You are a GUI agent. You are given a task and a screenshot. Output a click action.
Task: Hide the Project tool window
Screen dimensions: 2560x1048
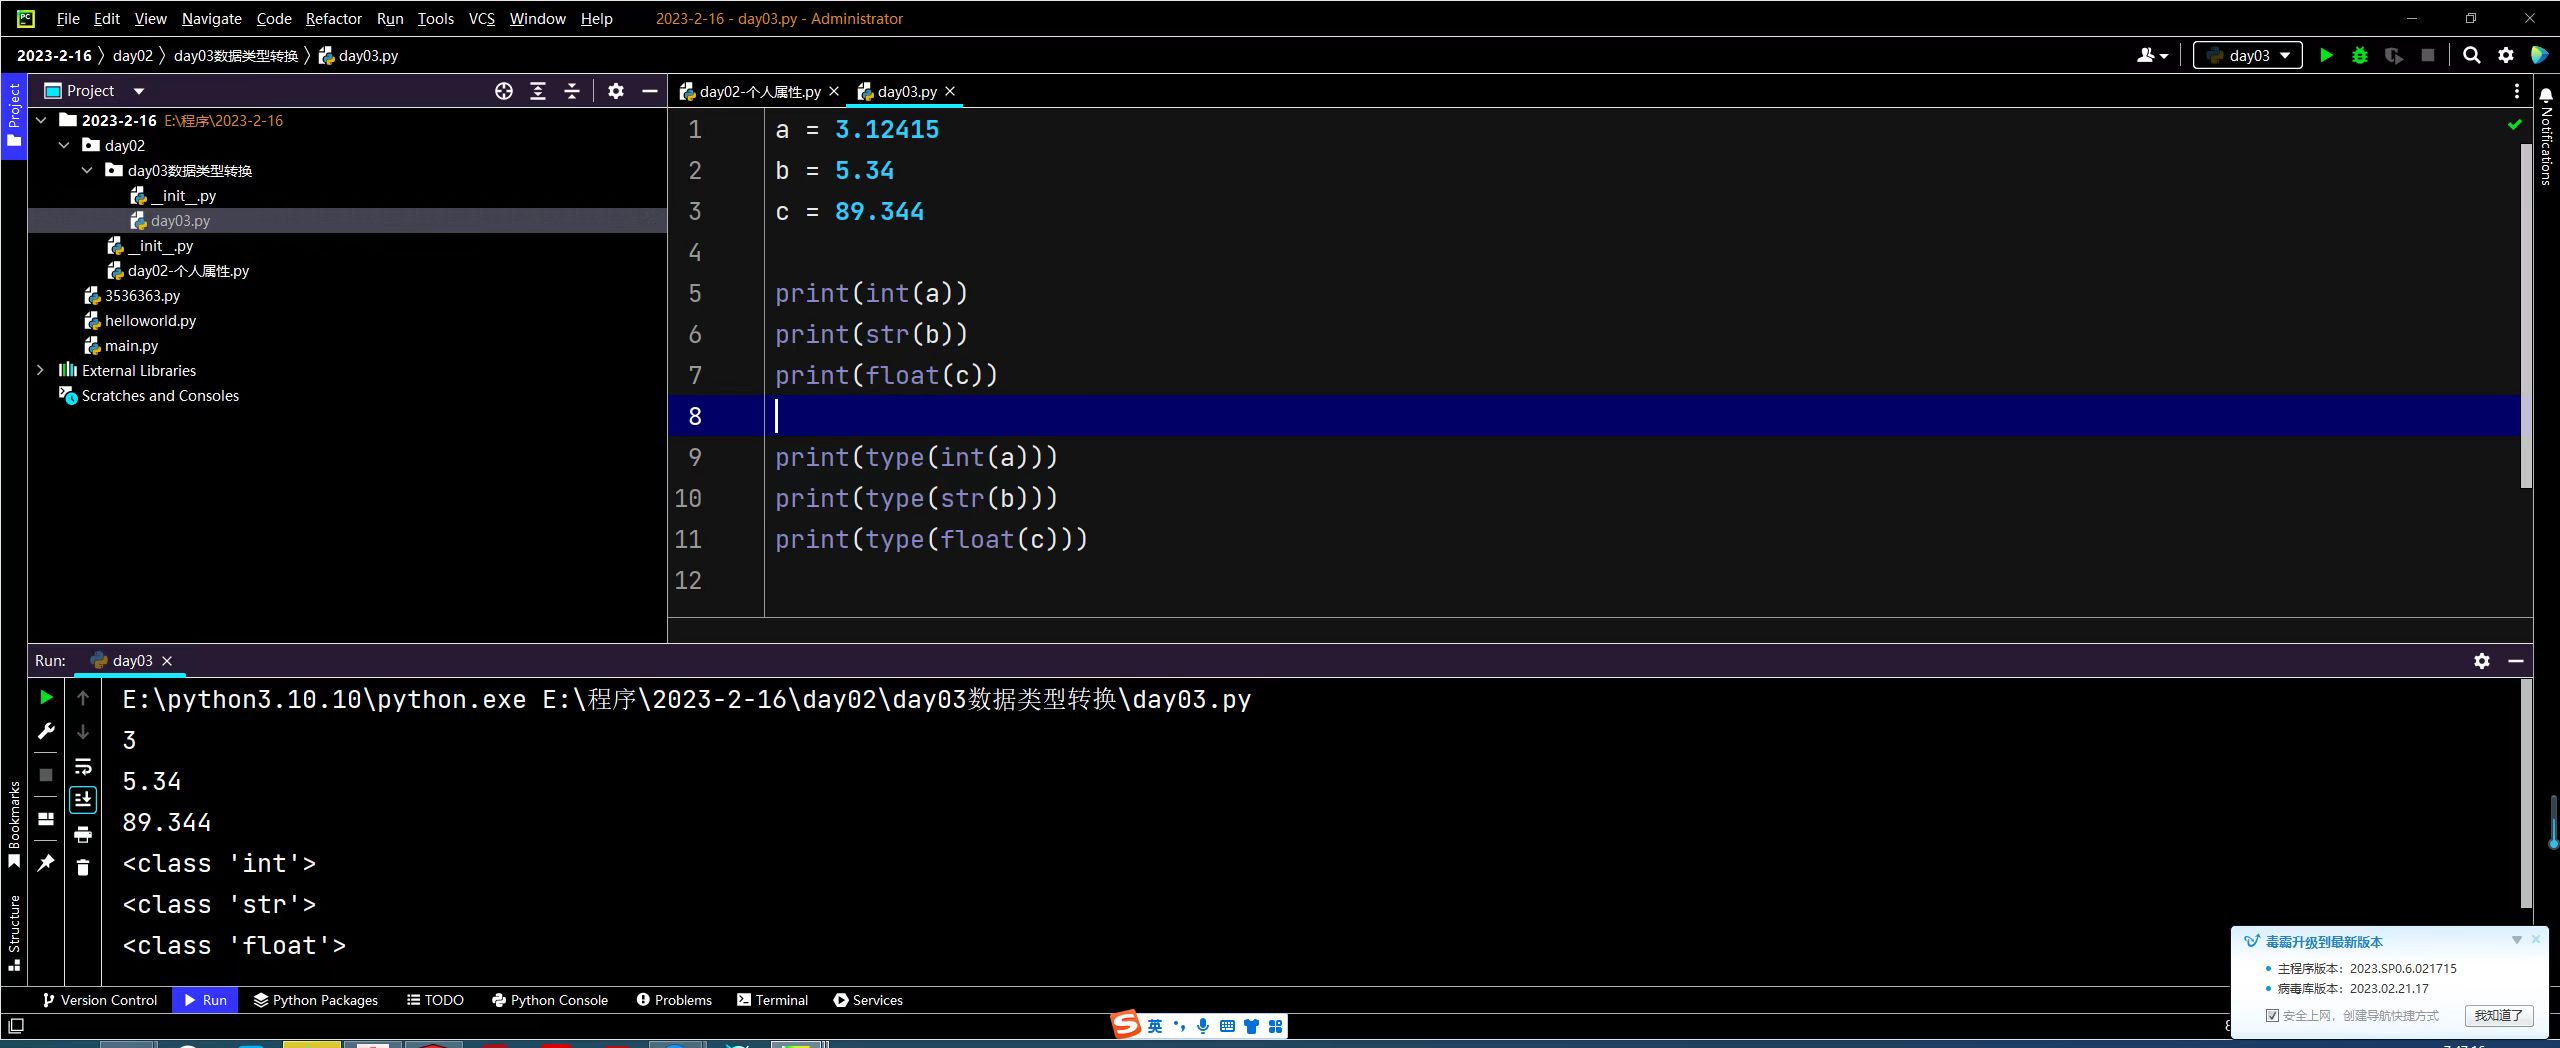650,91
